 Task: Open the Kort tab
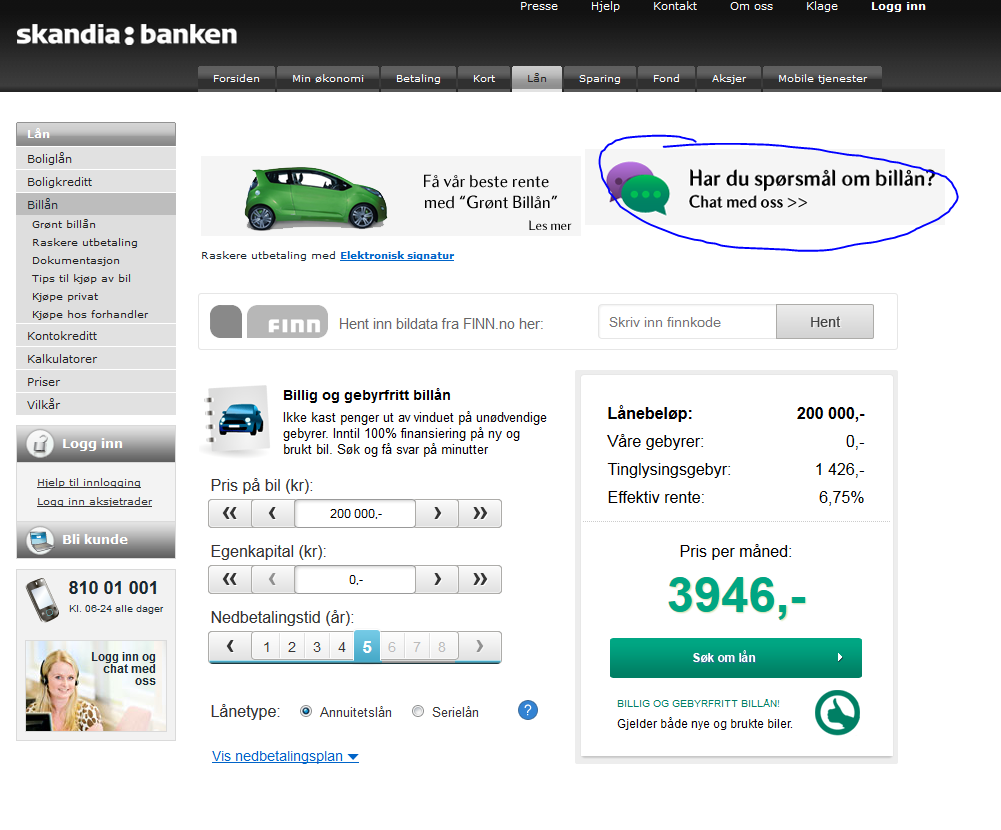(484, 79)
